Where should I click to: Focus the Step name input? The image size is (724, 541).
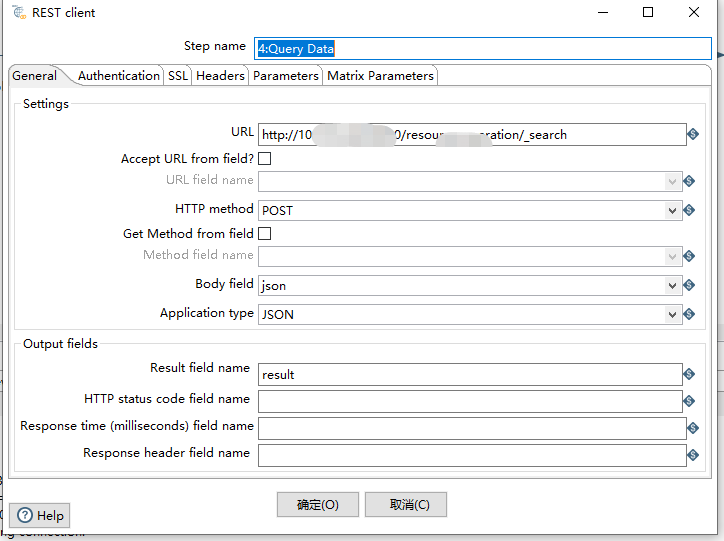(x=483, y=48)
